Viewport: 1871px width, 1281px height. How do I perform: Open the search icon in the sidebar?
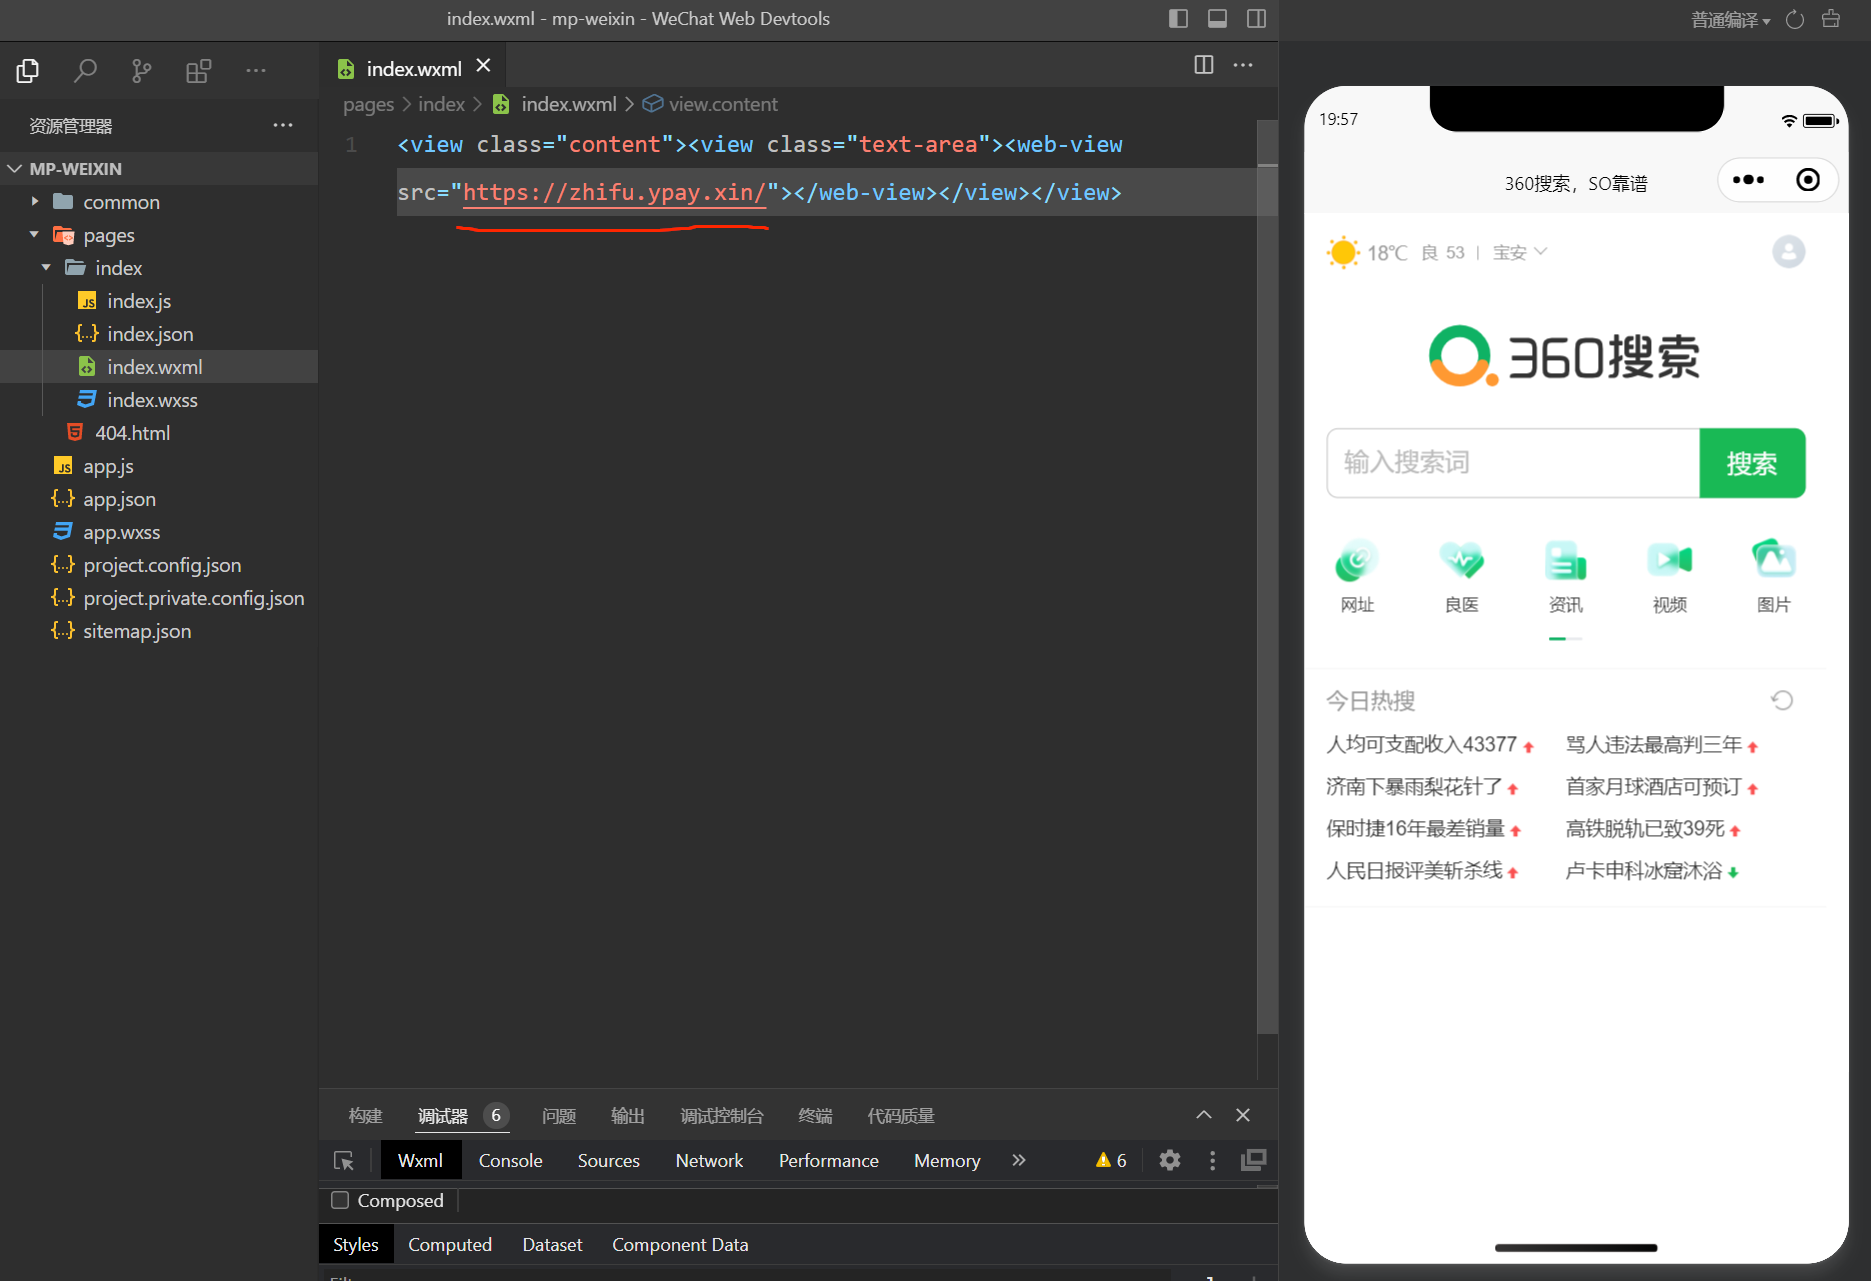(85, 70)
